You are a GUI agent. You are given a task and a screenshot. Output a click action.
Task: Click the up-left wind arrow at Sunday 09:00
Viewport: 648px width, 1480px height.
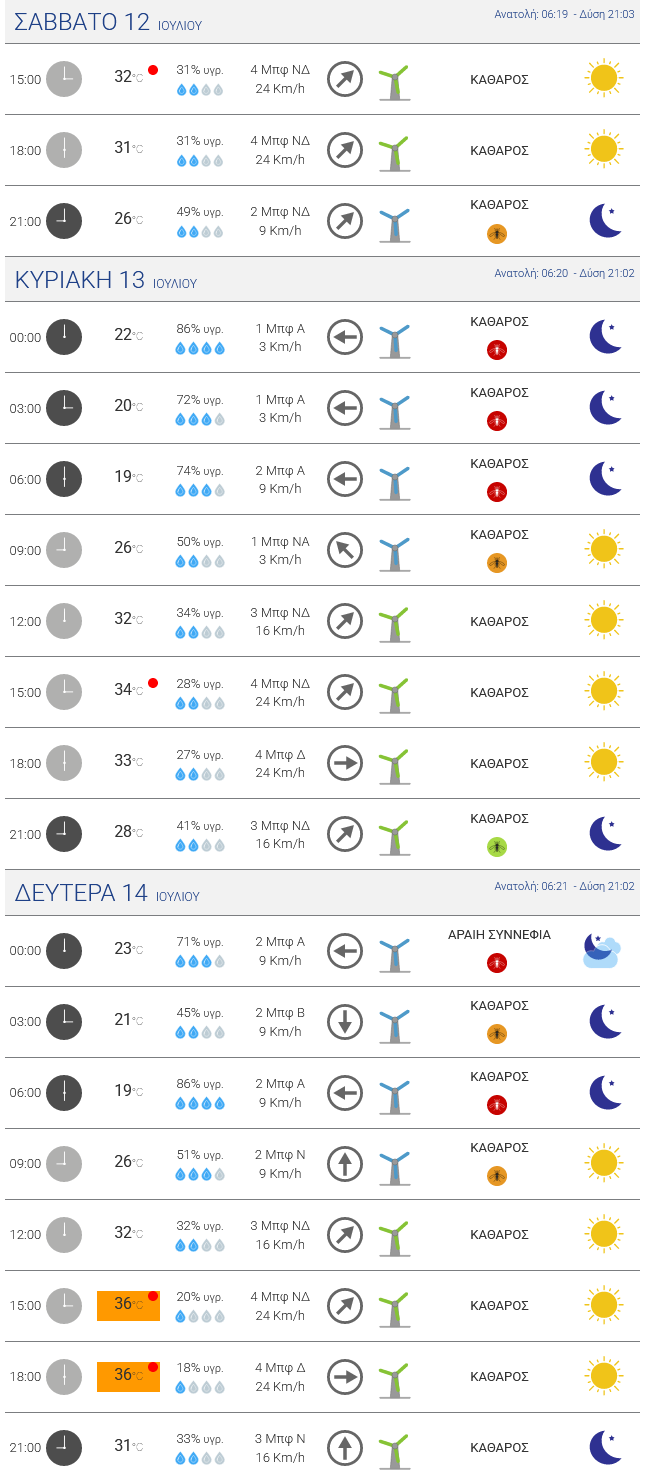[345, 551]
